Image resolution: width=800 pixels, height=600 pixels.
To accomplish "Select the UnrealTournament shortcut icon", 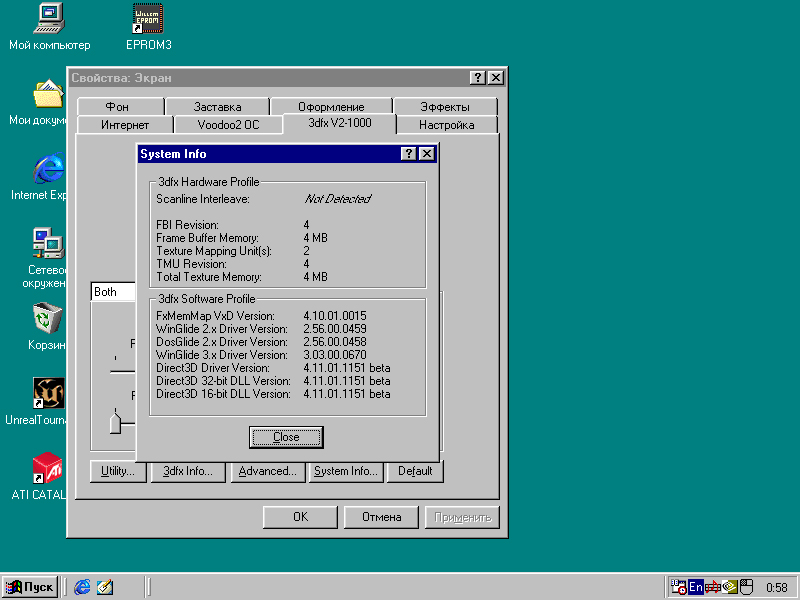I will (x=49, y=393).
